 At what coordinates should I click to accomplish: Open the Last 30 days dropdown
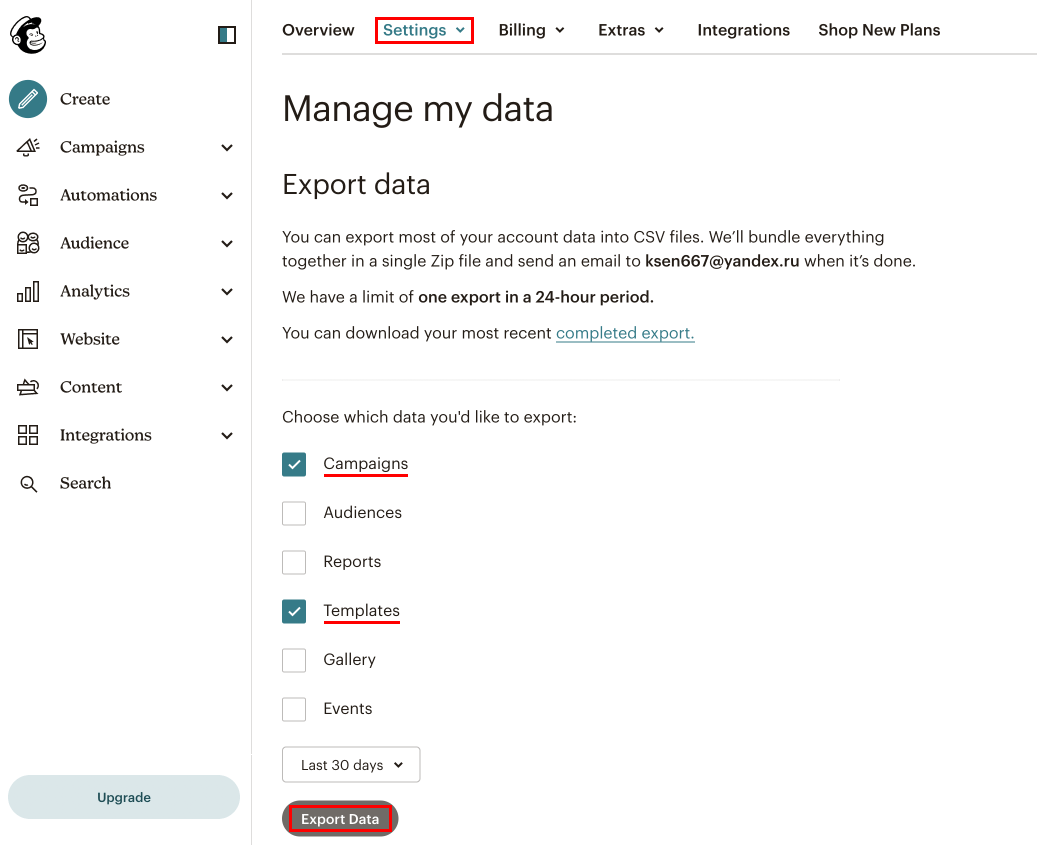tap(350, 764)
